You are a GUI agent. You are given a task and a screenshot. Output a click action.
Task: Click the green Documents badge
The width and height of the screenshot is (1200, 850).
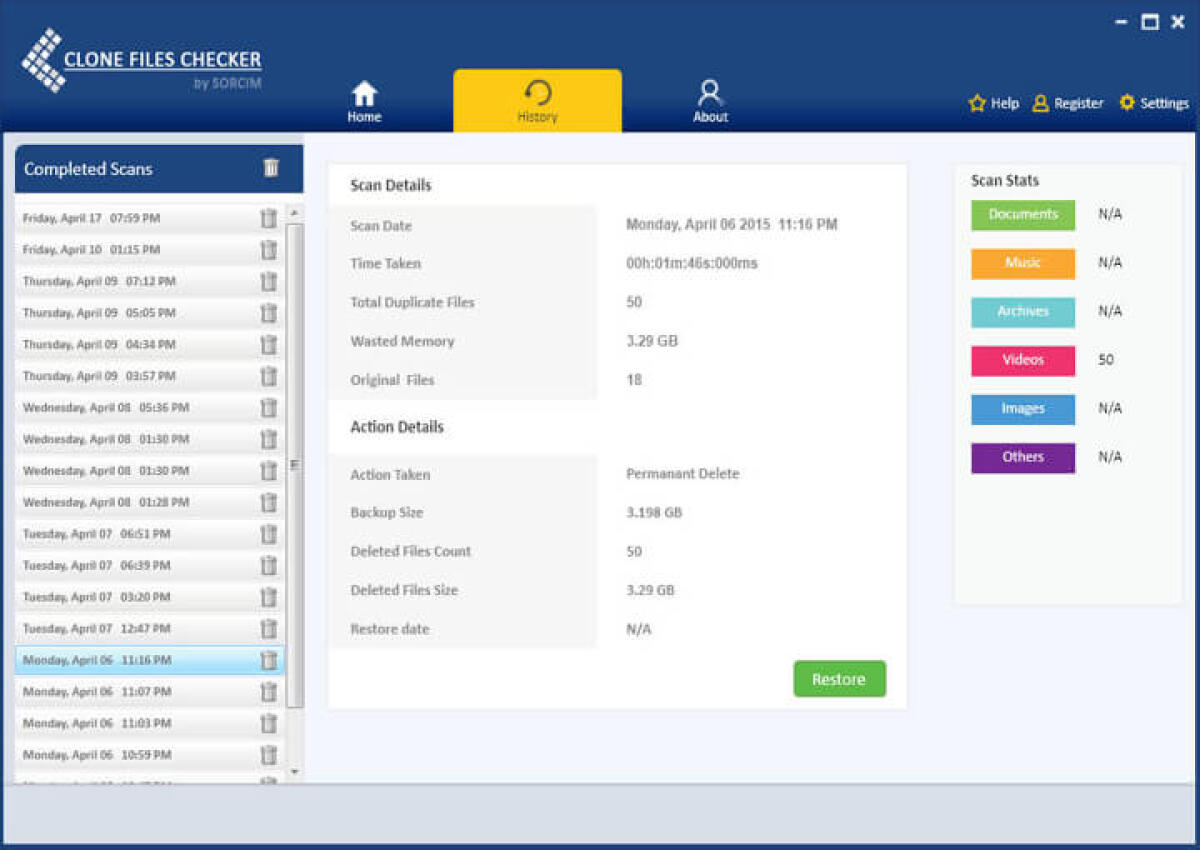tap(1022, 214)
